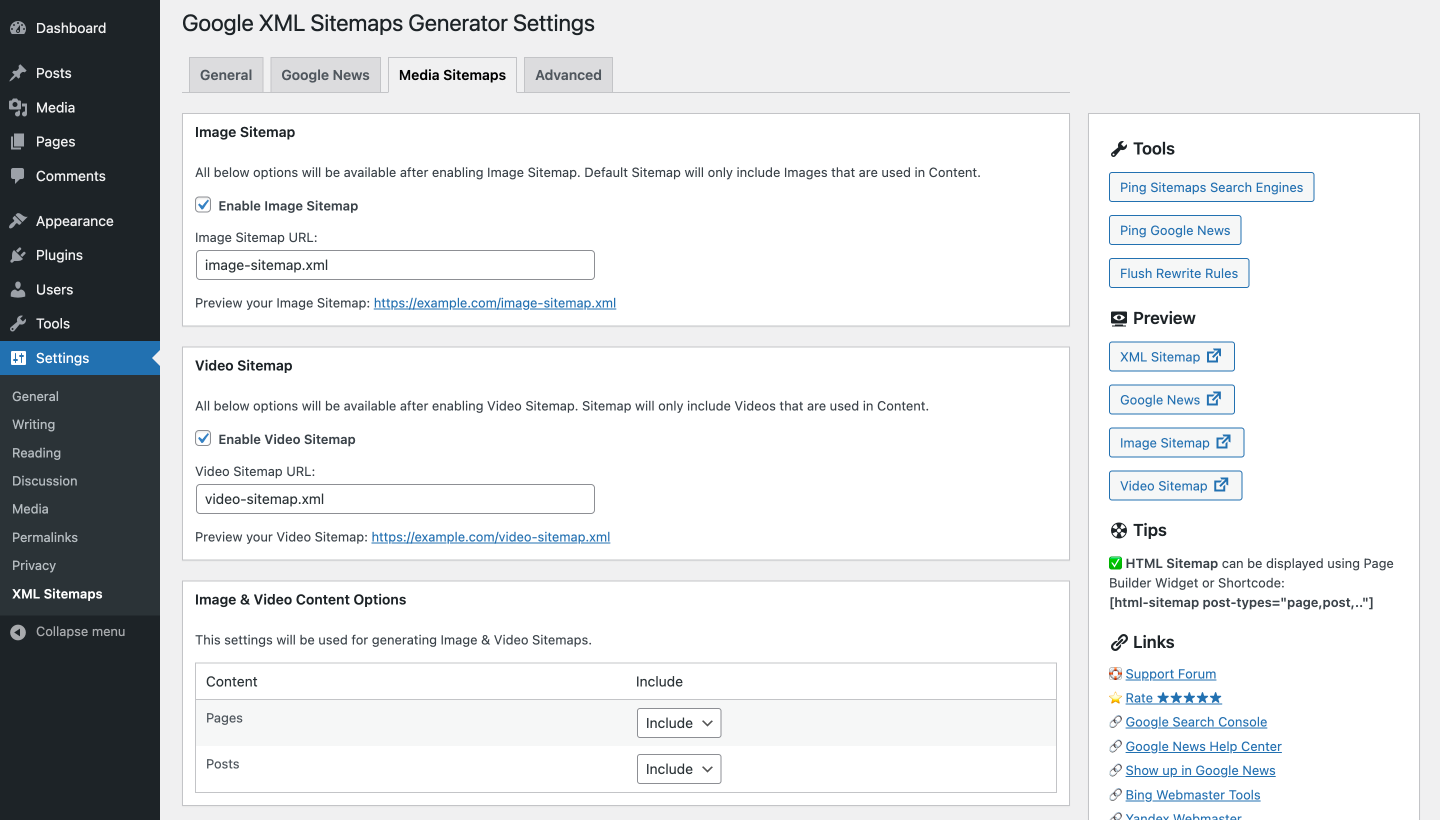The image size is (1440, 820).
Task: Click the wrench icon beside Tools heading
Action: click(x=1119, y=149)
